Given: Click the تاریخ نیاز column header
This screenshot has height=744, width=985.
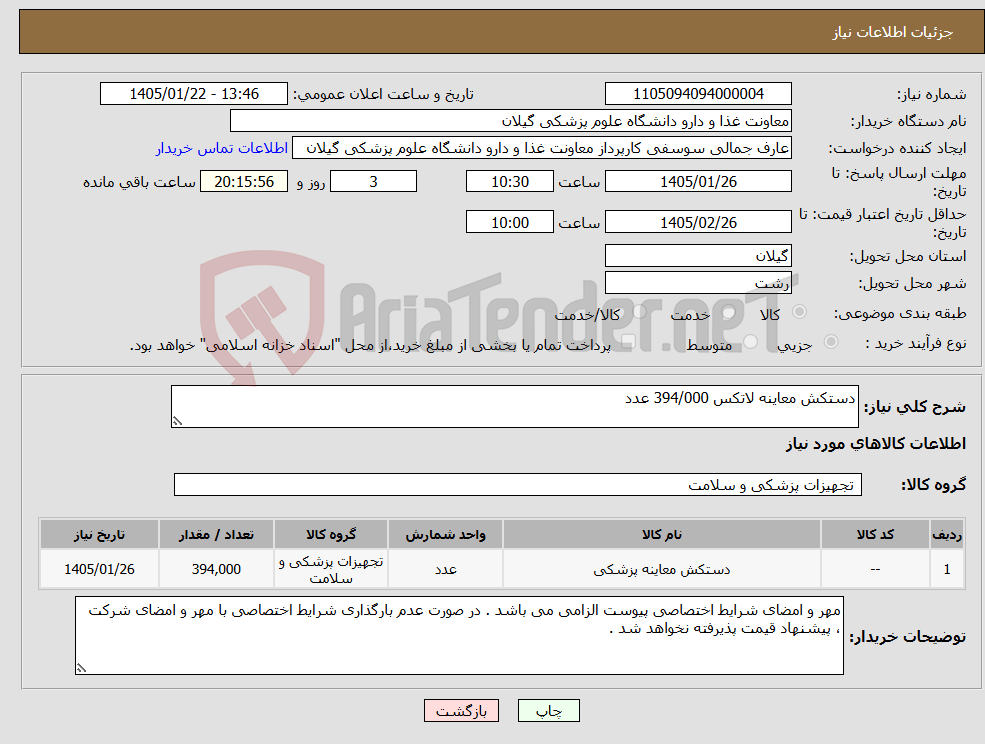Looking at the screenshot, I should [x=99, y=534].
